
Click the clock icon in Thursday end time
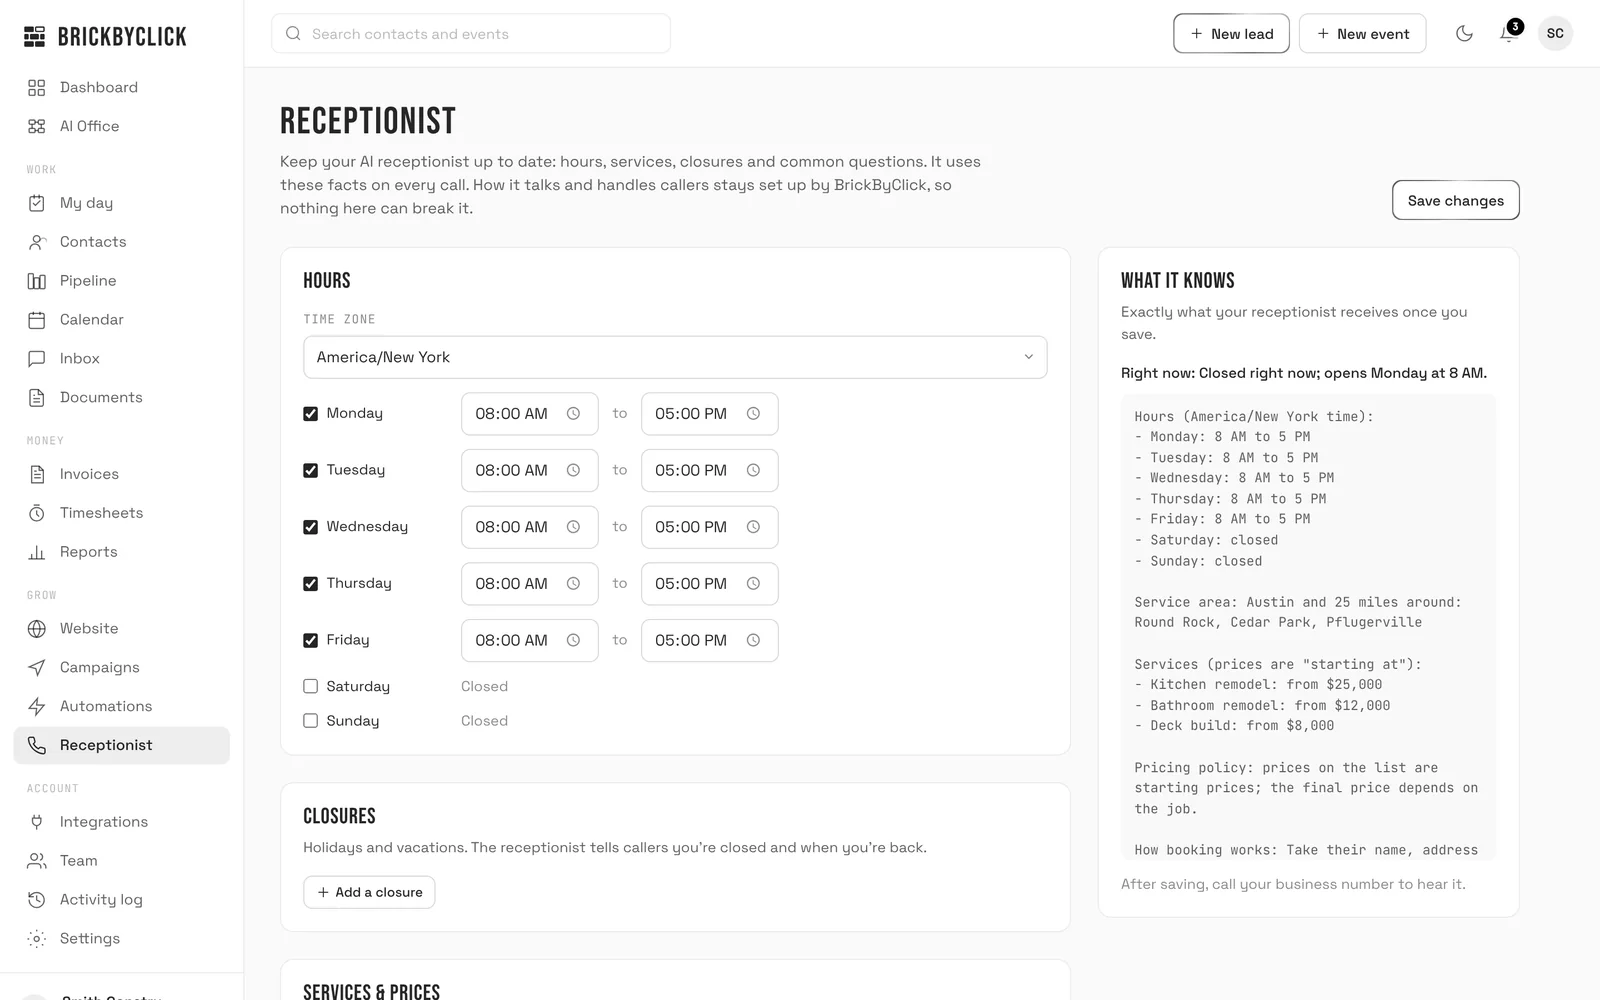pyautogui.click(x=753, y=584)
